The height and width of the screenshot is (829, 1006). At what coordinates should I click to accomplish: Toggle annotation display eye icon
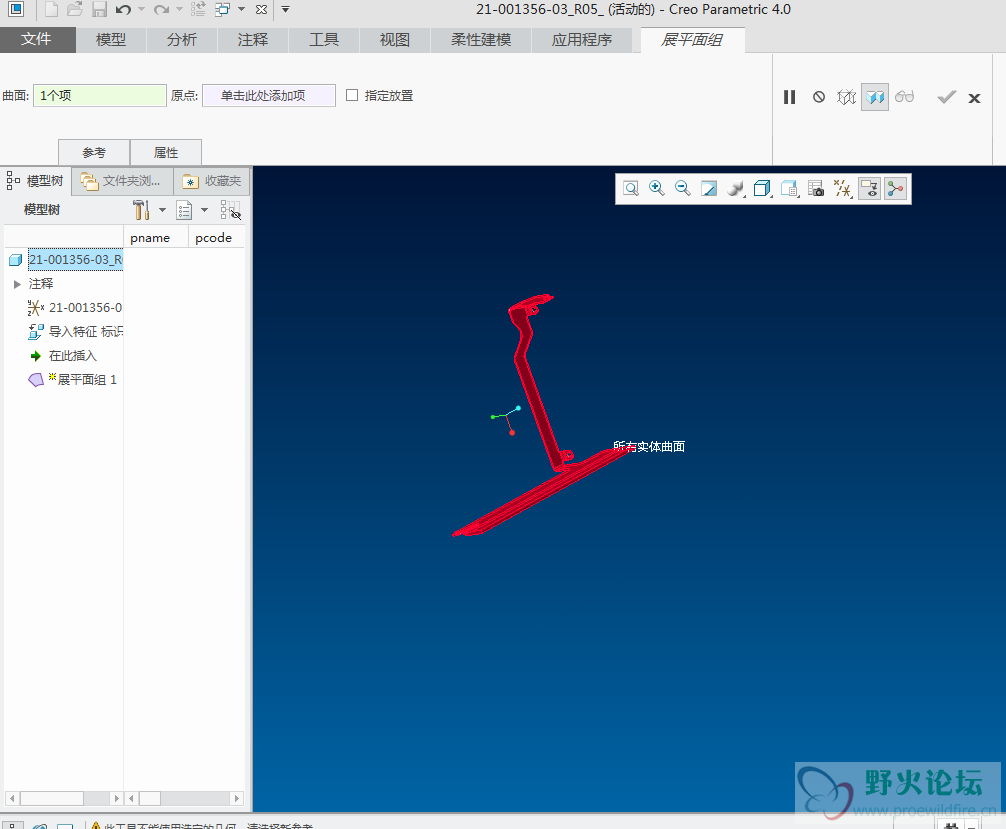(x=869, y=189)
